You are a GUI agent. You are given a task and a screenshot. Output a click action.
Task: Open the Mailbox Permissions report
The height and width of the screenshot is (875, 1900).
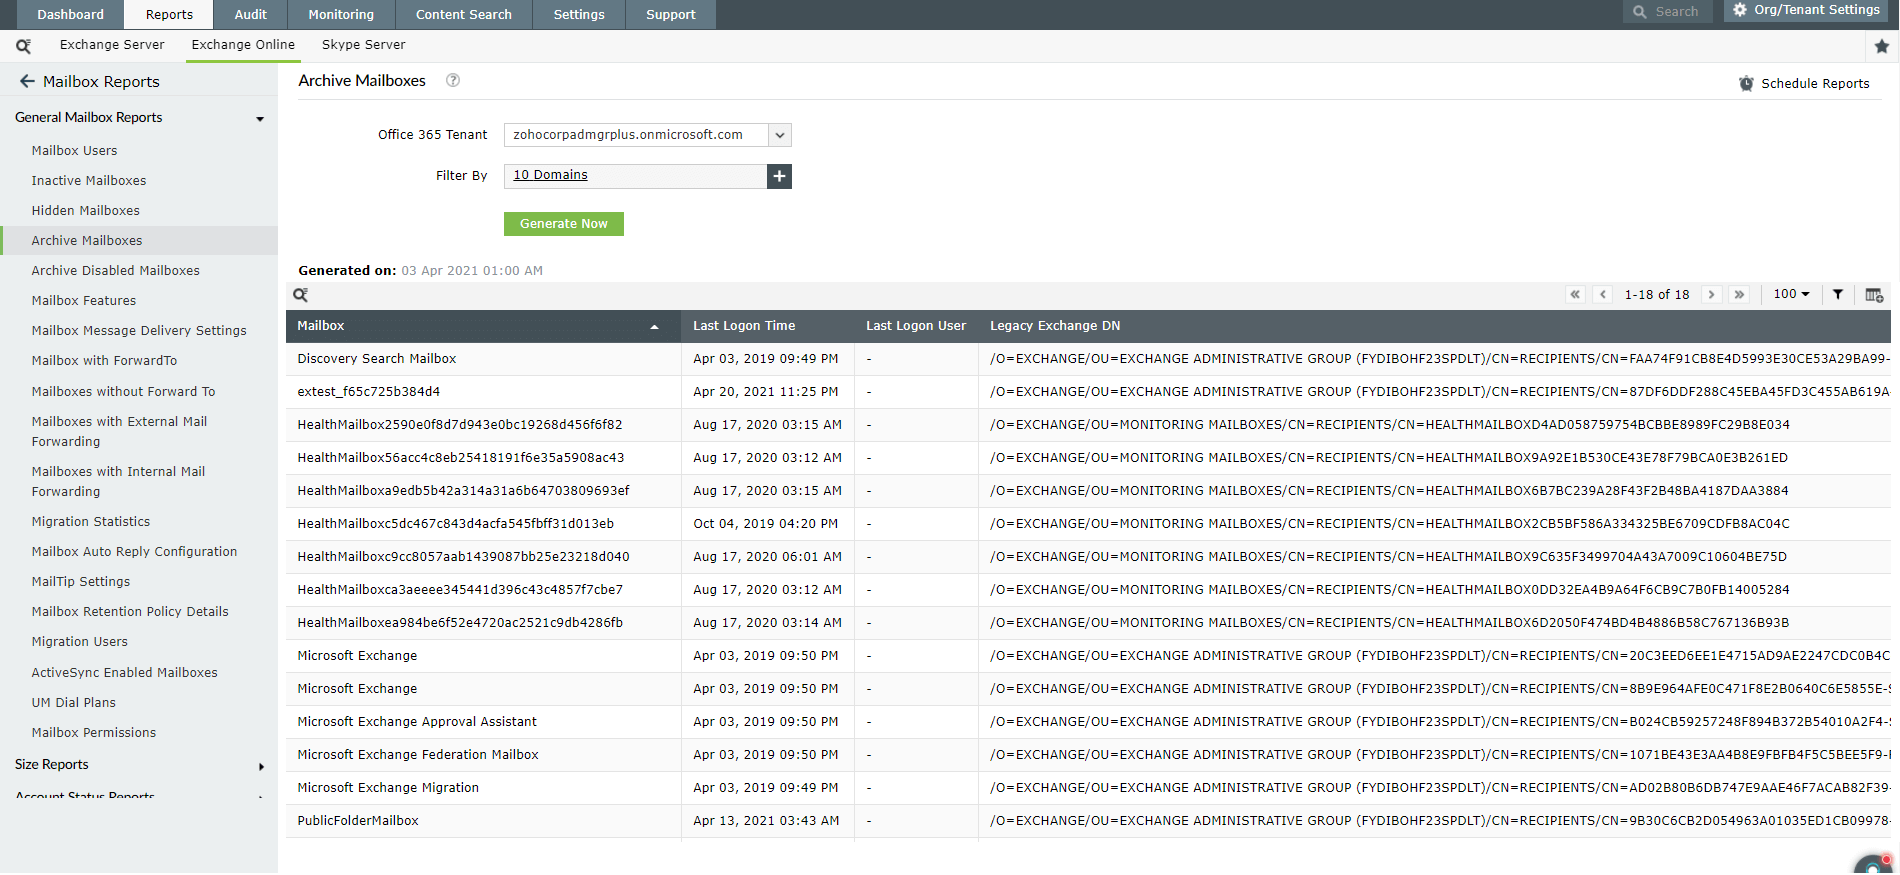click(94, 733)
